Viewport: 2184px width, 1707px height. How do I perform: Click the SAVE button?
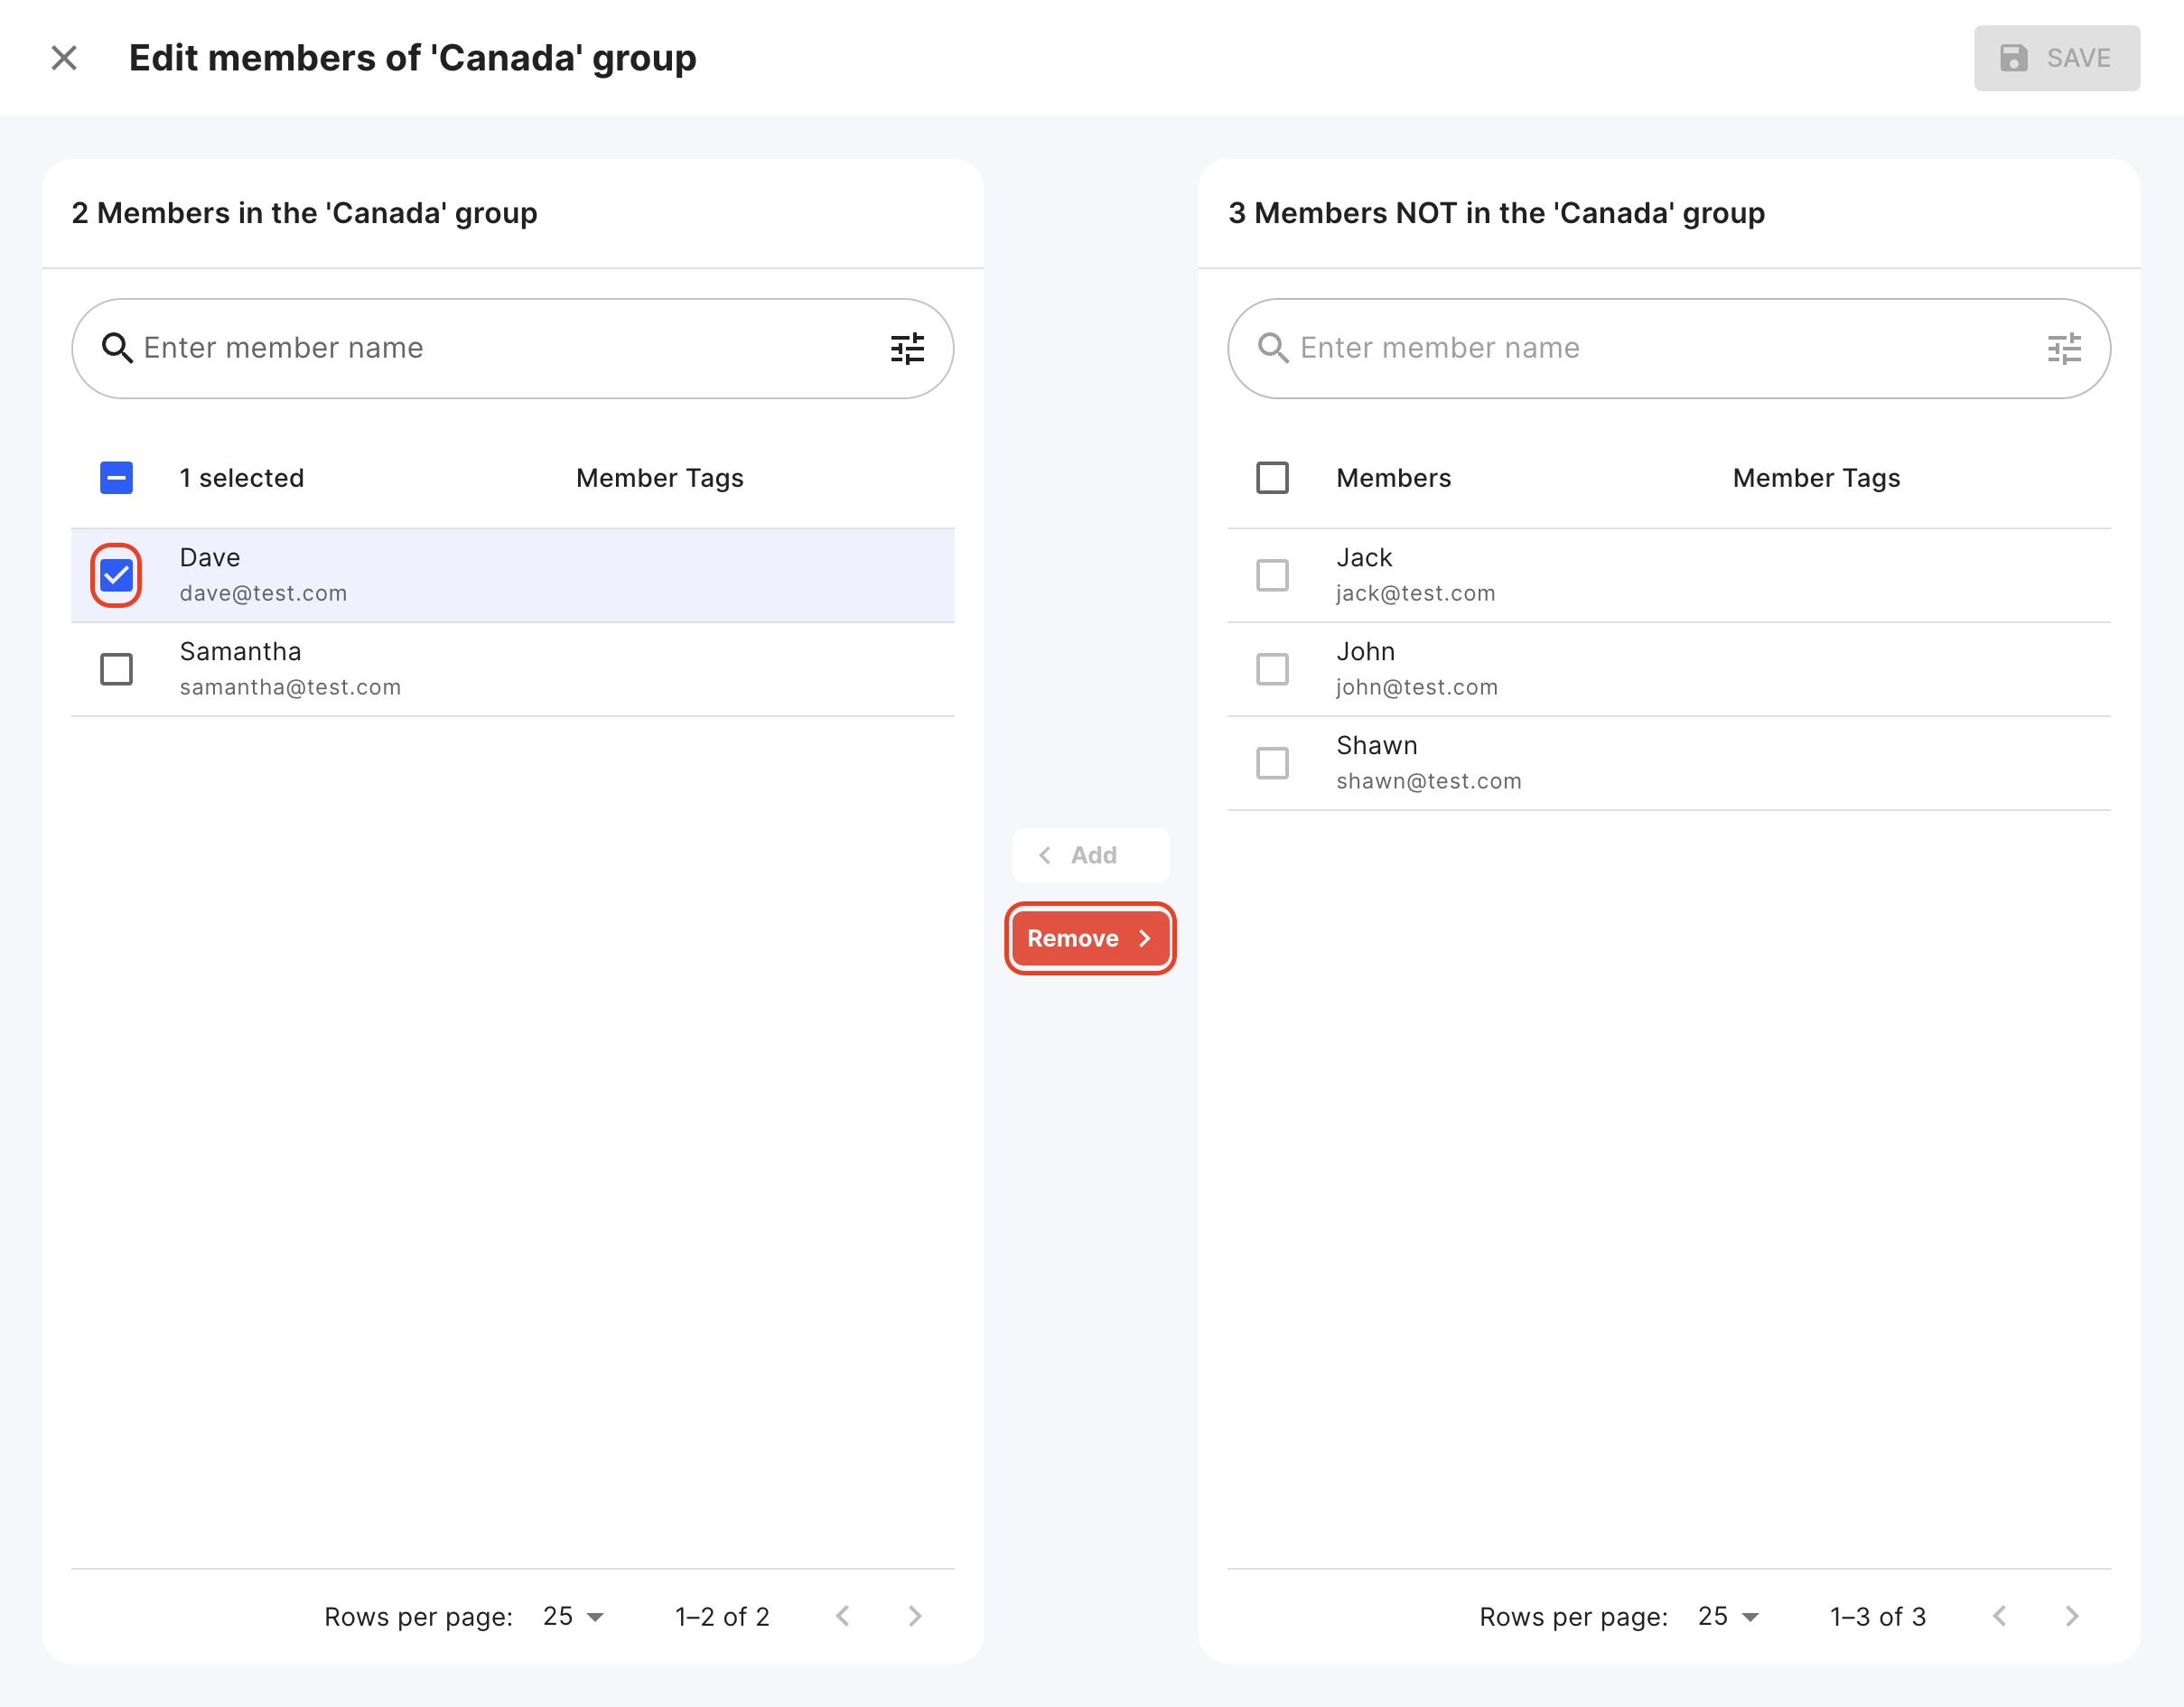coord(2056,58)
